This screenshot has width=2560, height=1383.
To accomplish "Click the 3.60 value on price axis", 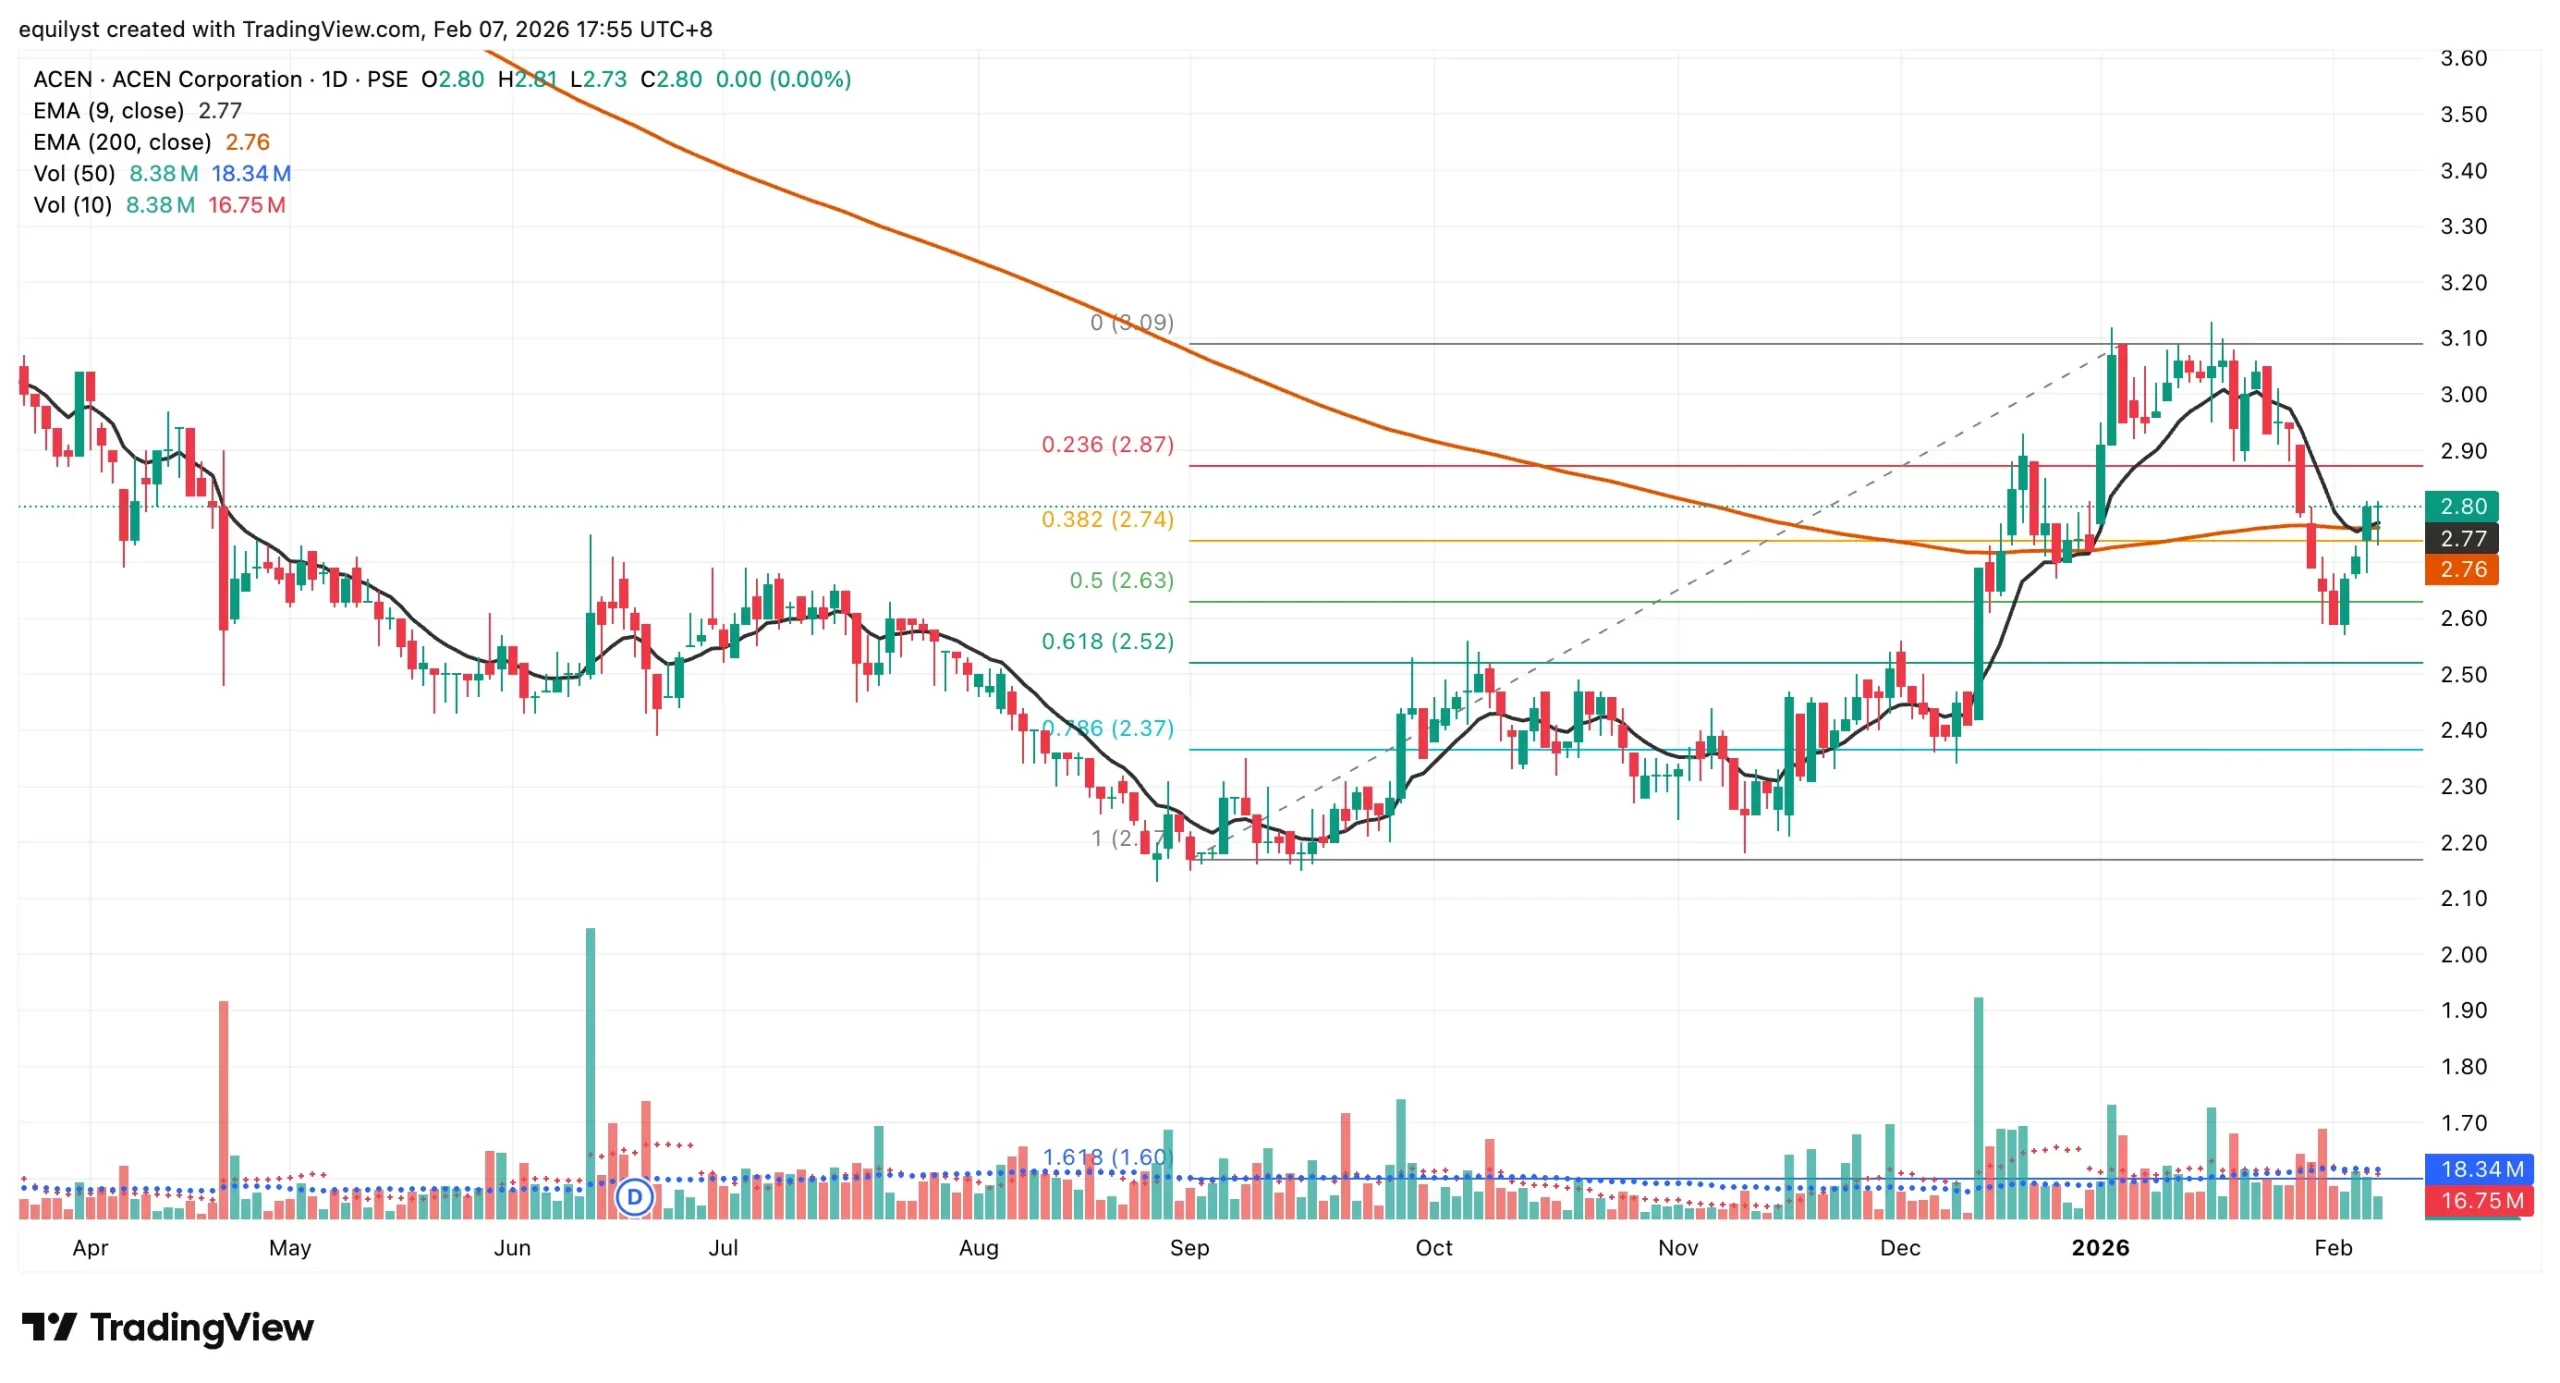I will click(x=2463, y=58).
